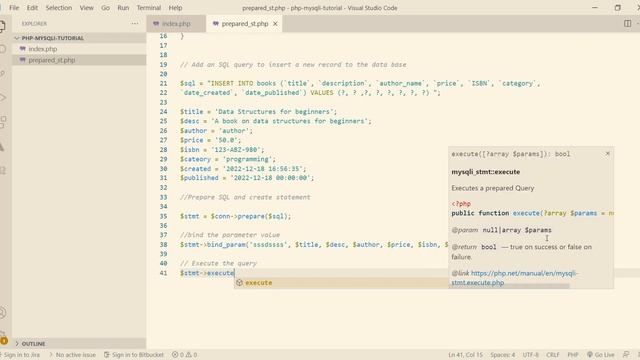This screenshot has height=360, width=640.
Task: Change file encoding via UTF-8
Action: (x=531, y=355)
